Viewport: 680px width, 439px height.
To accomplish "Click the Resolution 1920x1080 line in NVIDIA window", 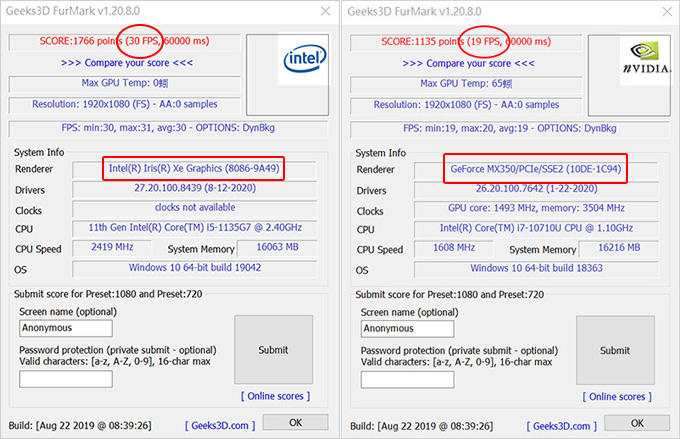I will [x=466, y=105].
